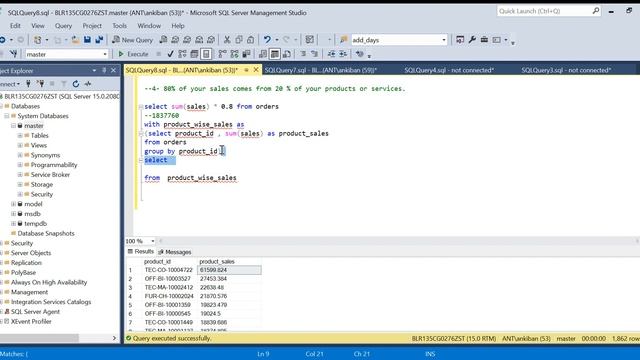Click Refresh icon in Object Explorer

(x=76, y=84)
